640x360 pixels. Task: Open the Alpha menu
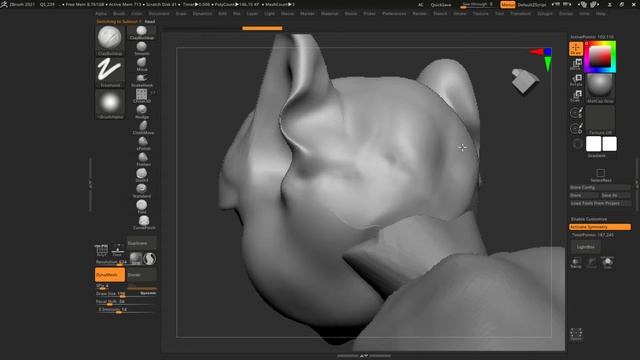(101, 13)
